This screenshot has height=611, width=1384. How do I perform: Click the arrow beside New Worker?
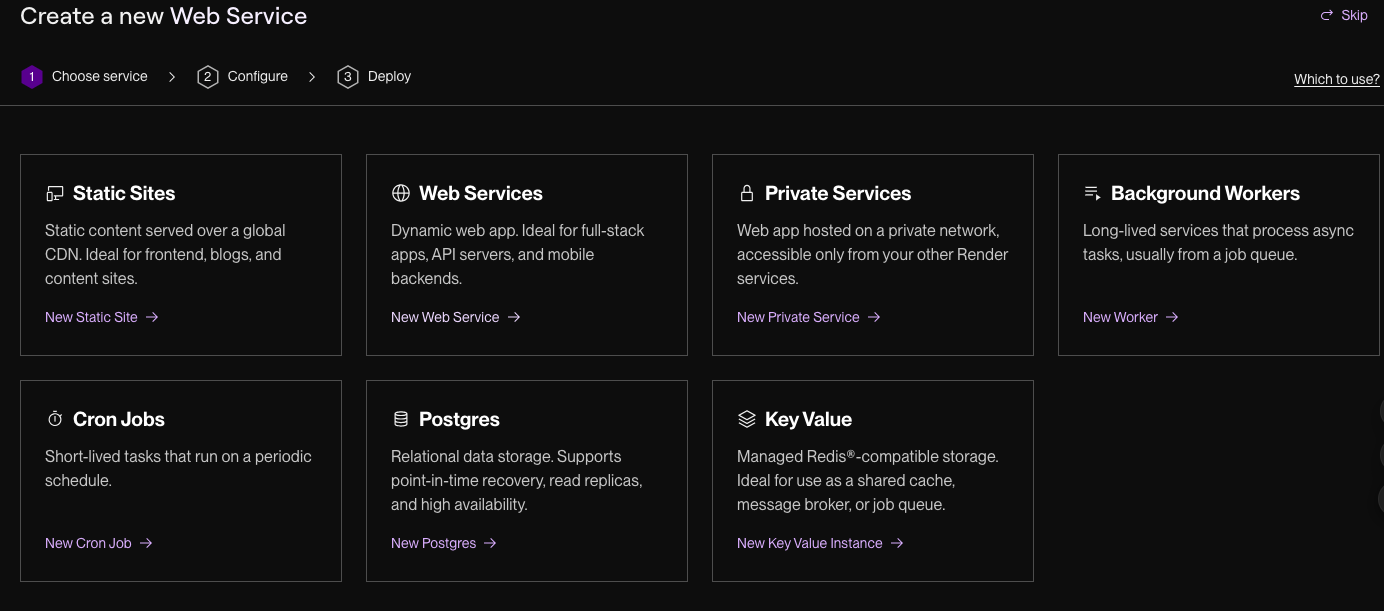(1172, 317)
